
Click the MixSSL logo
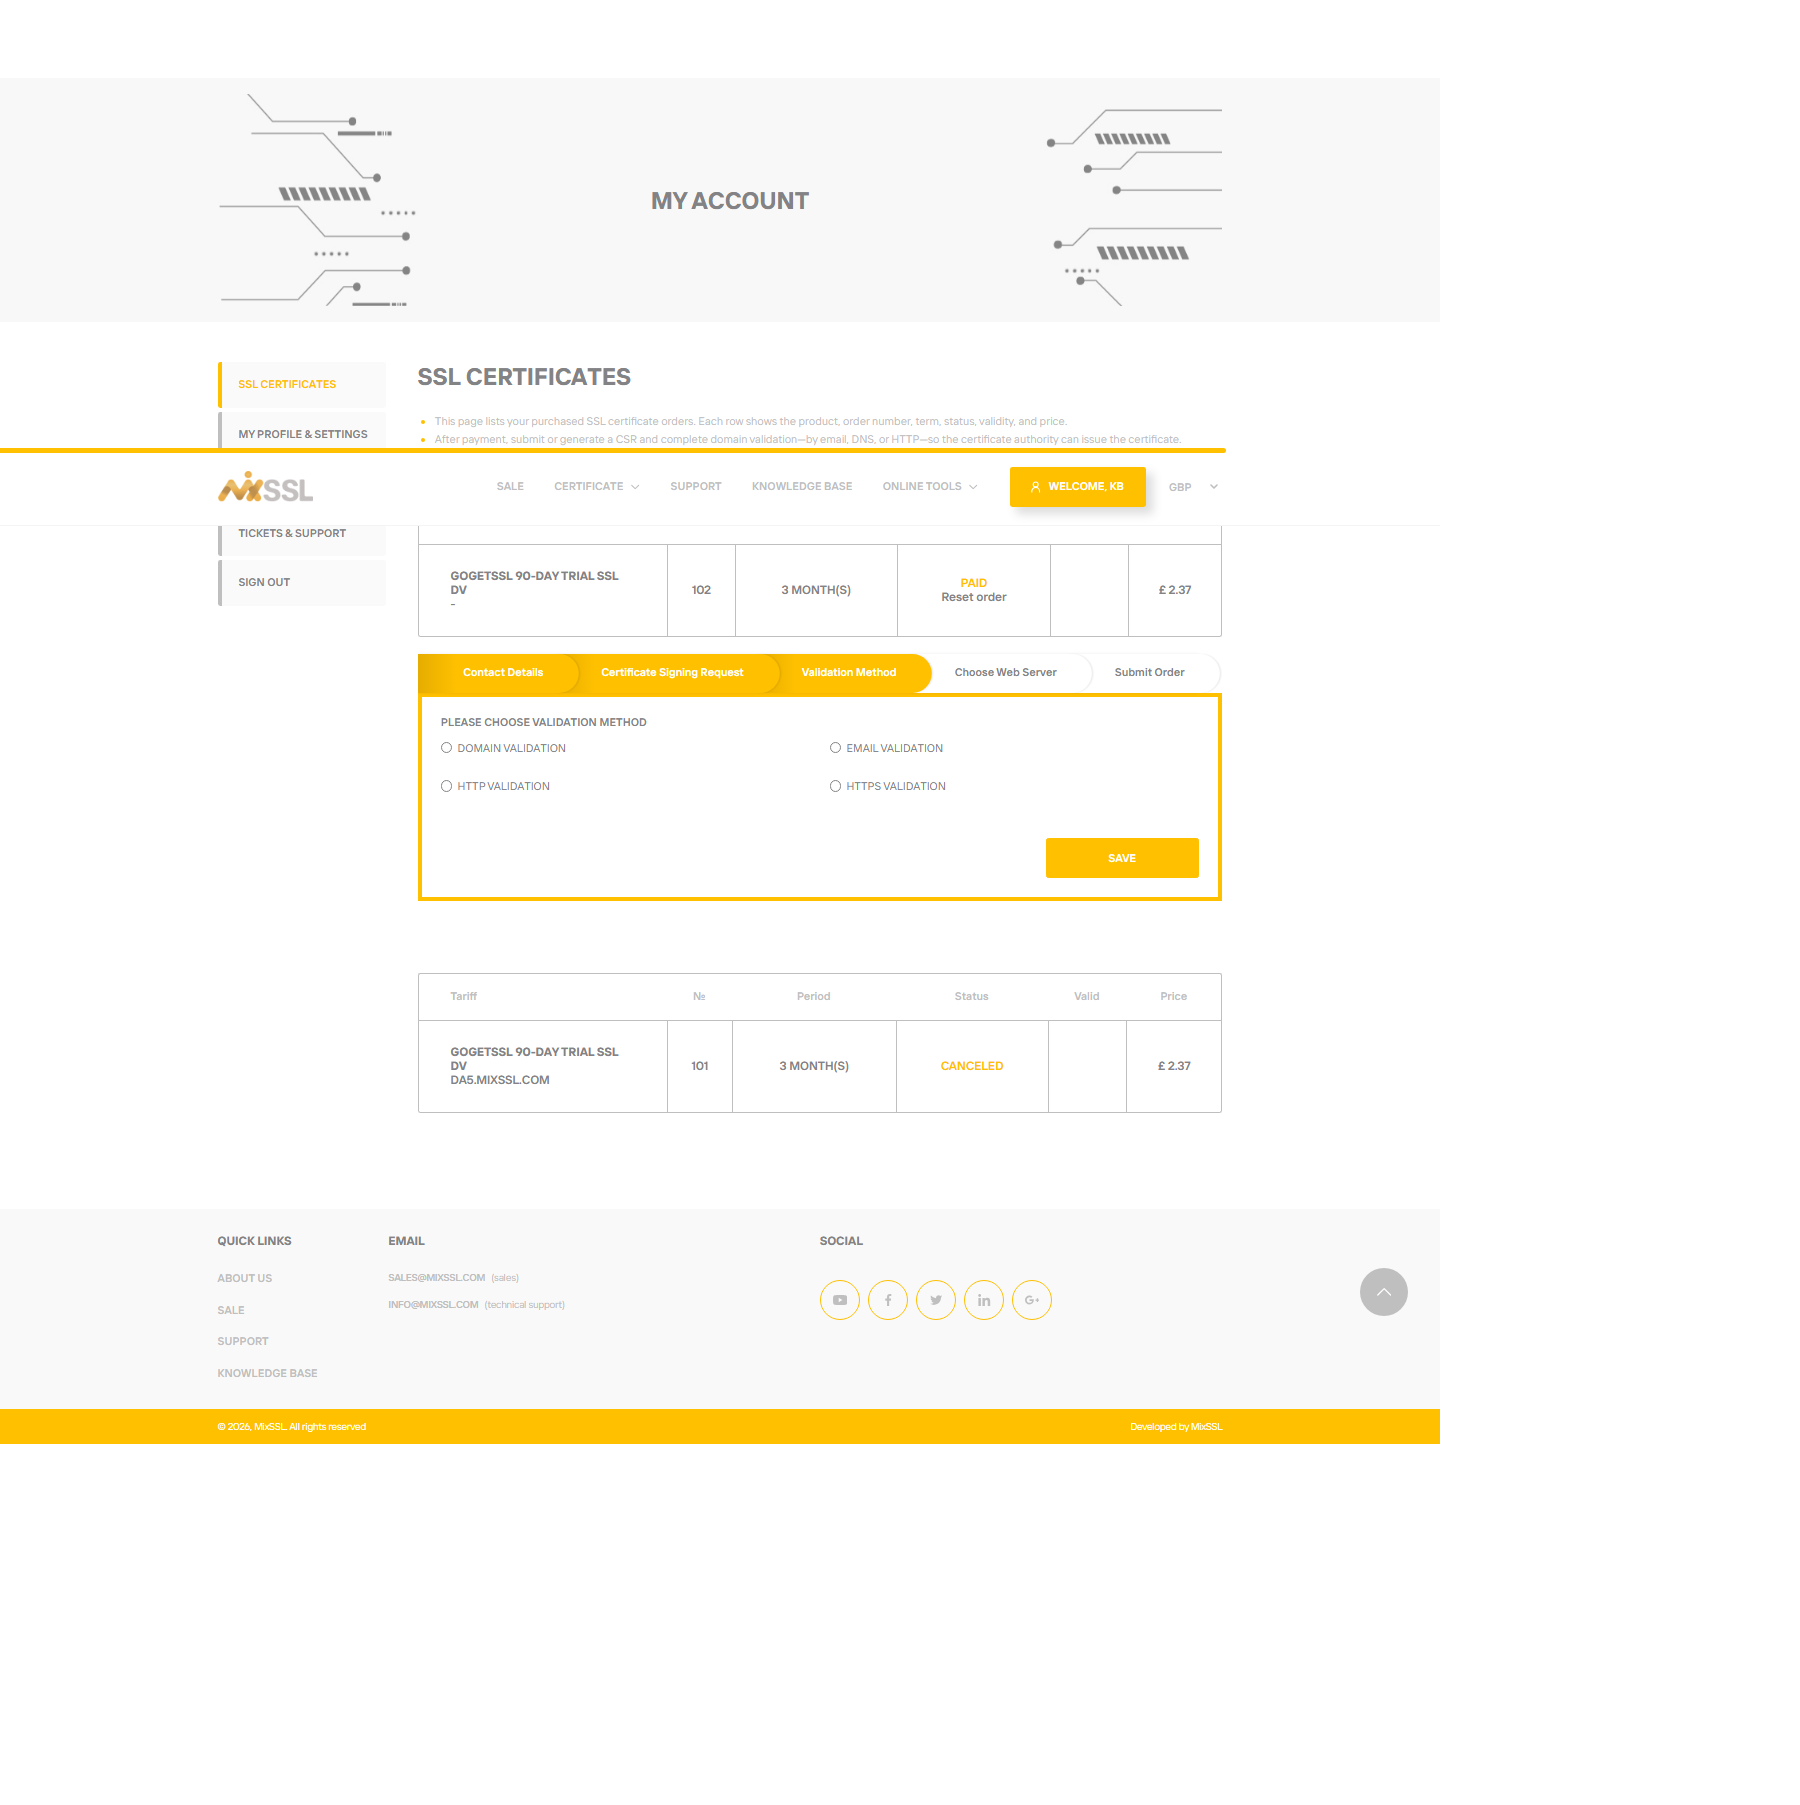[266, 487]
